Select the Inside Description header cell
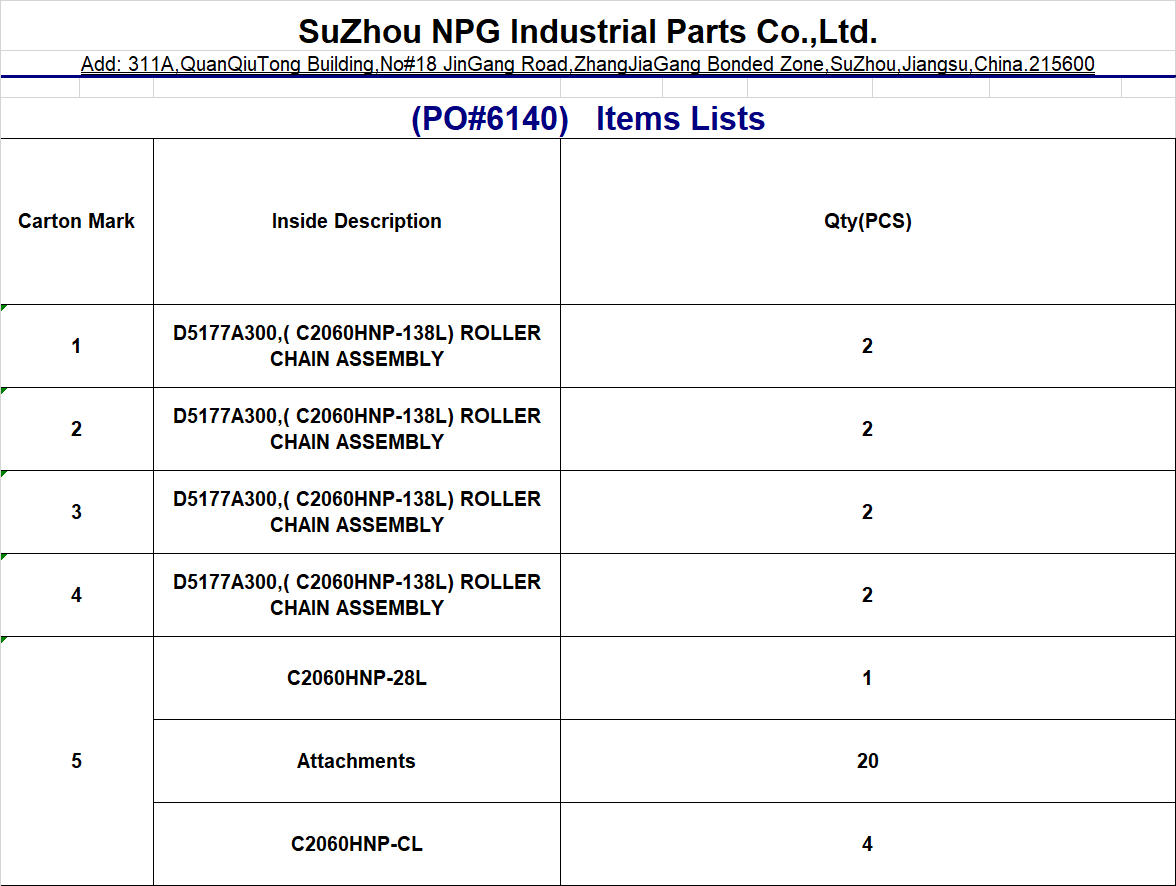 pos(356,221)
